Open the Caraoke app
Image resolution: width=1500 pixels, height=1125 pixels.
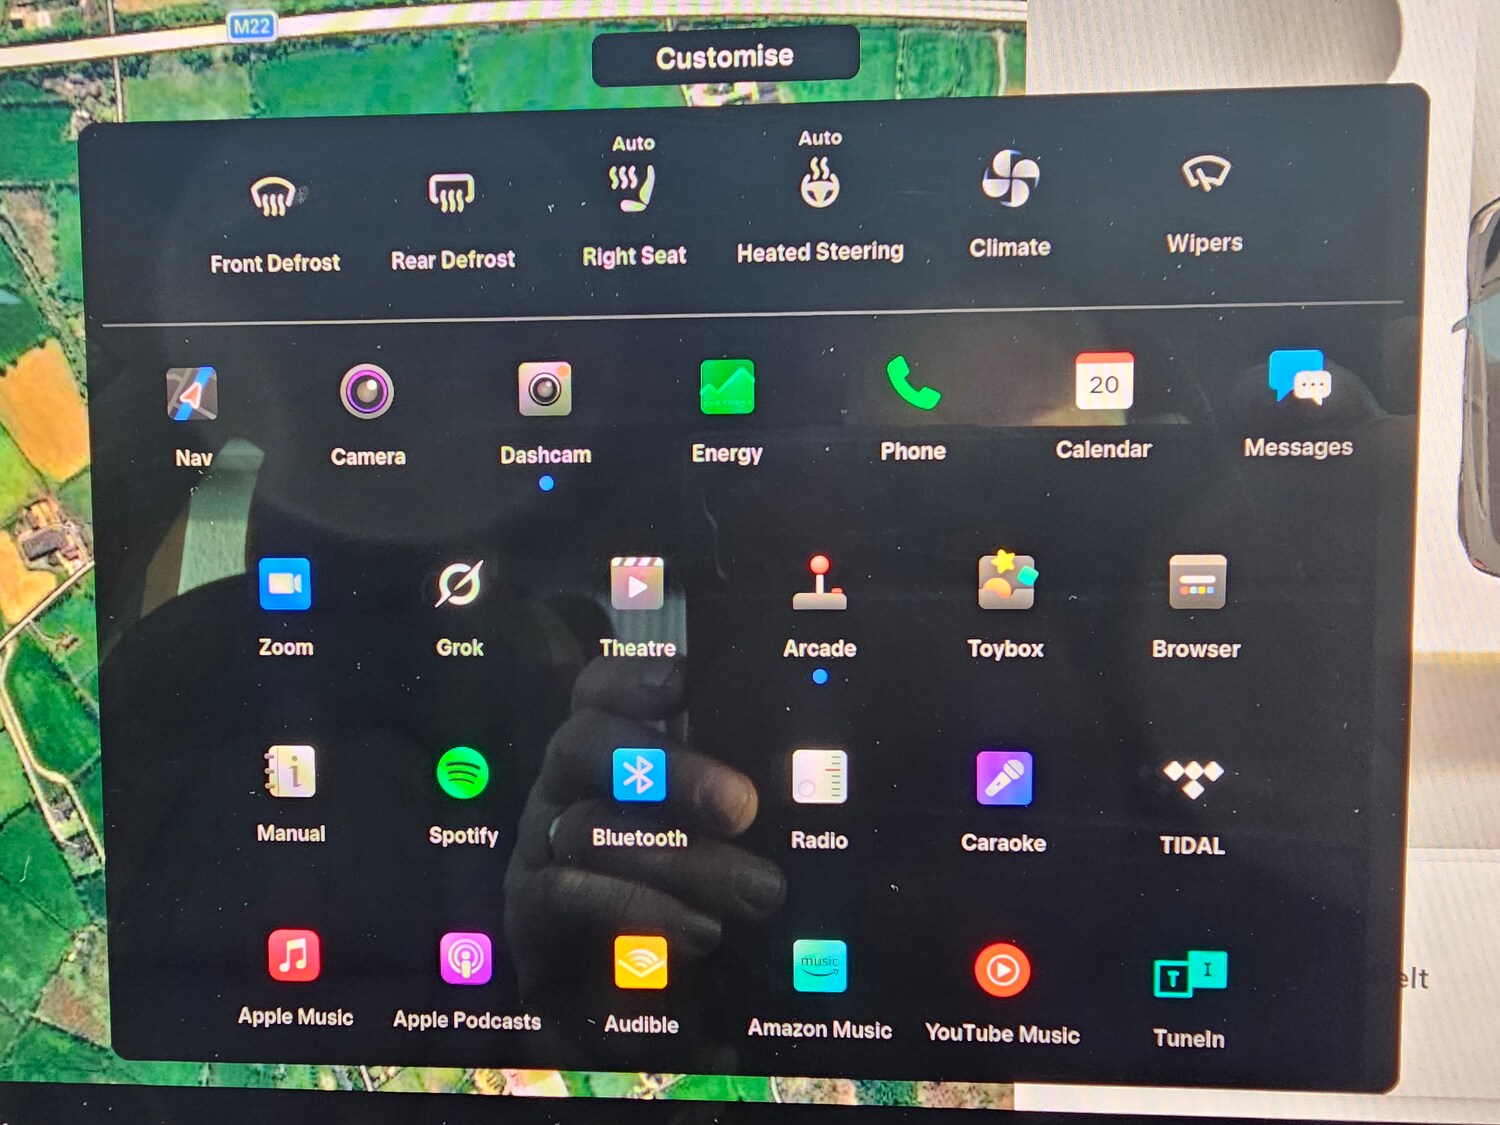1004,779
